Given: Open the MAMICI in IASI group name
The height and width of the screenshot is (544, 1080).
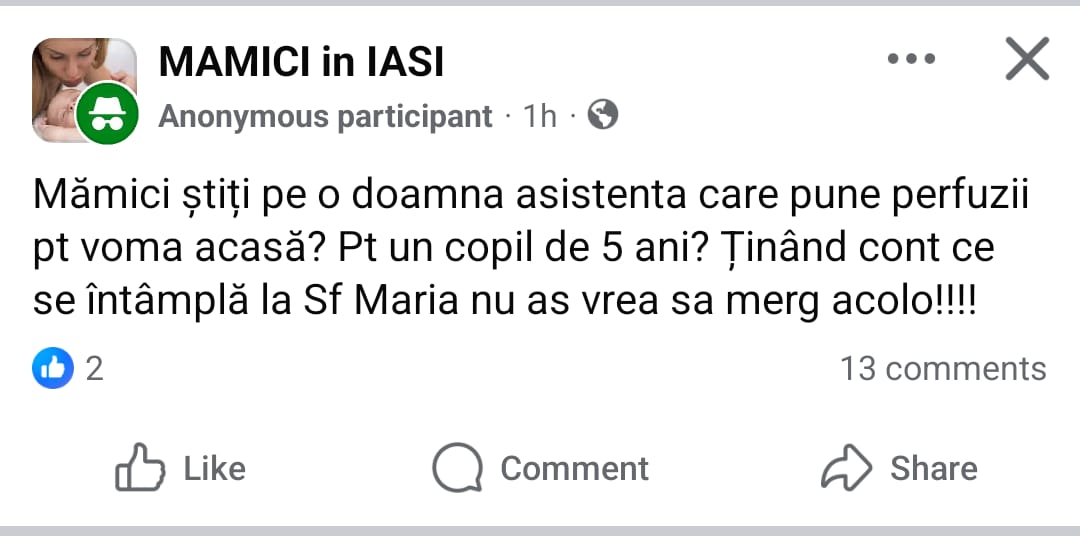Looking at the screenshot, I should pos(301,63).
